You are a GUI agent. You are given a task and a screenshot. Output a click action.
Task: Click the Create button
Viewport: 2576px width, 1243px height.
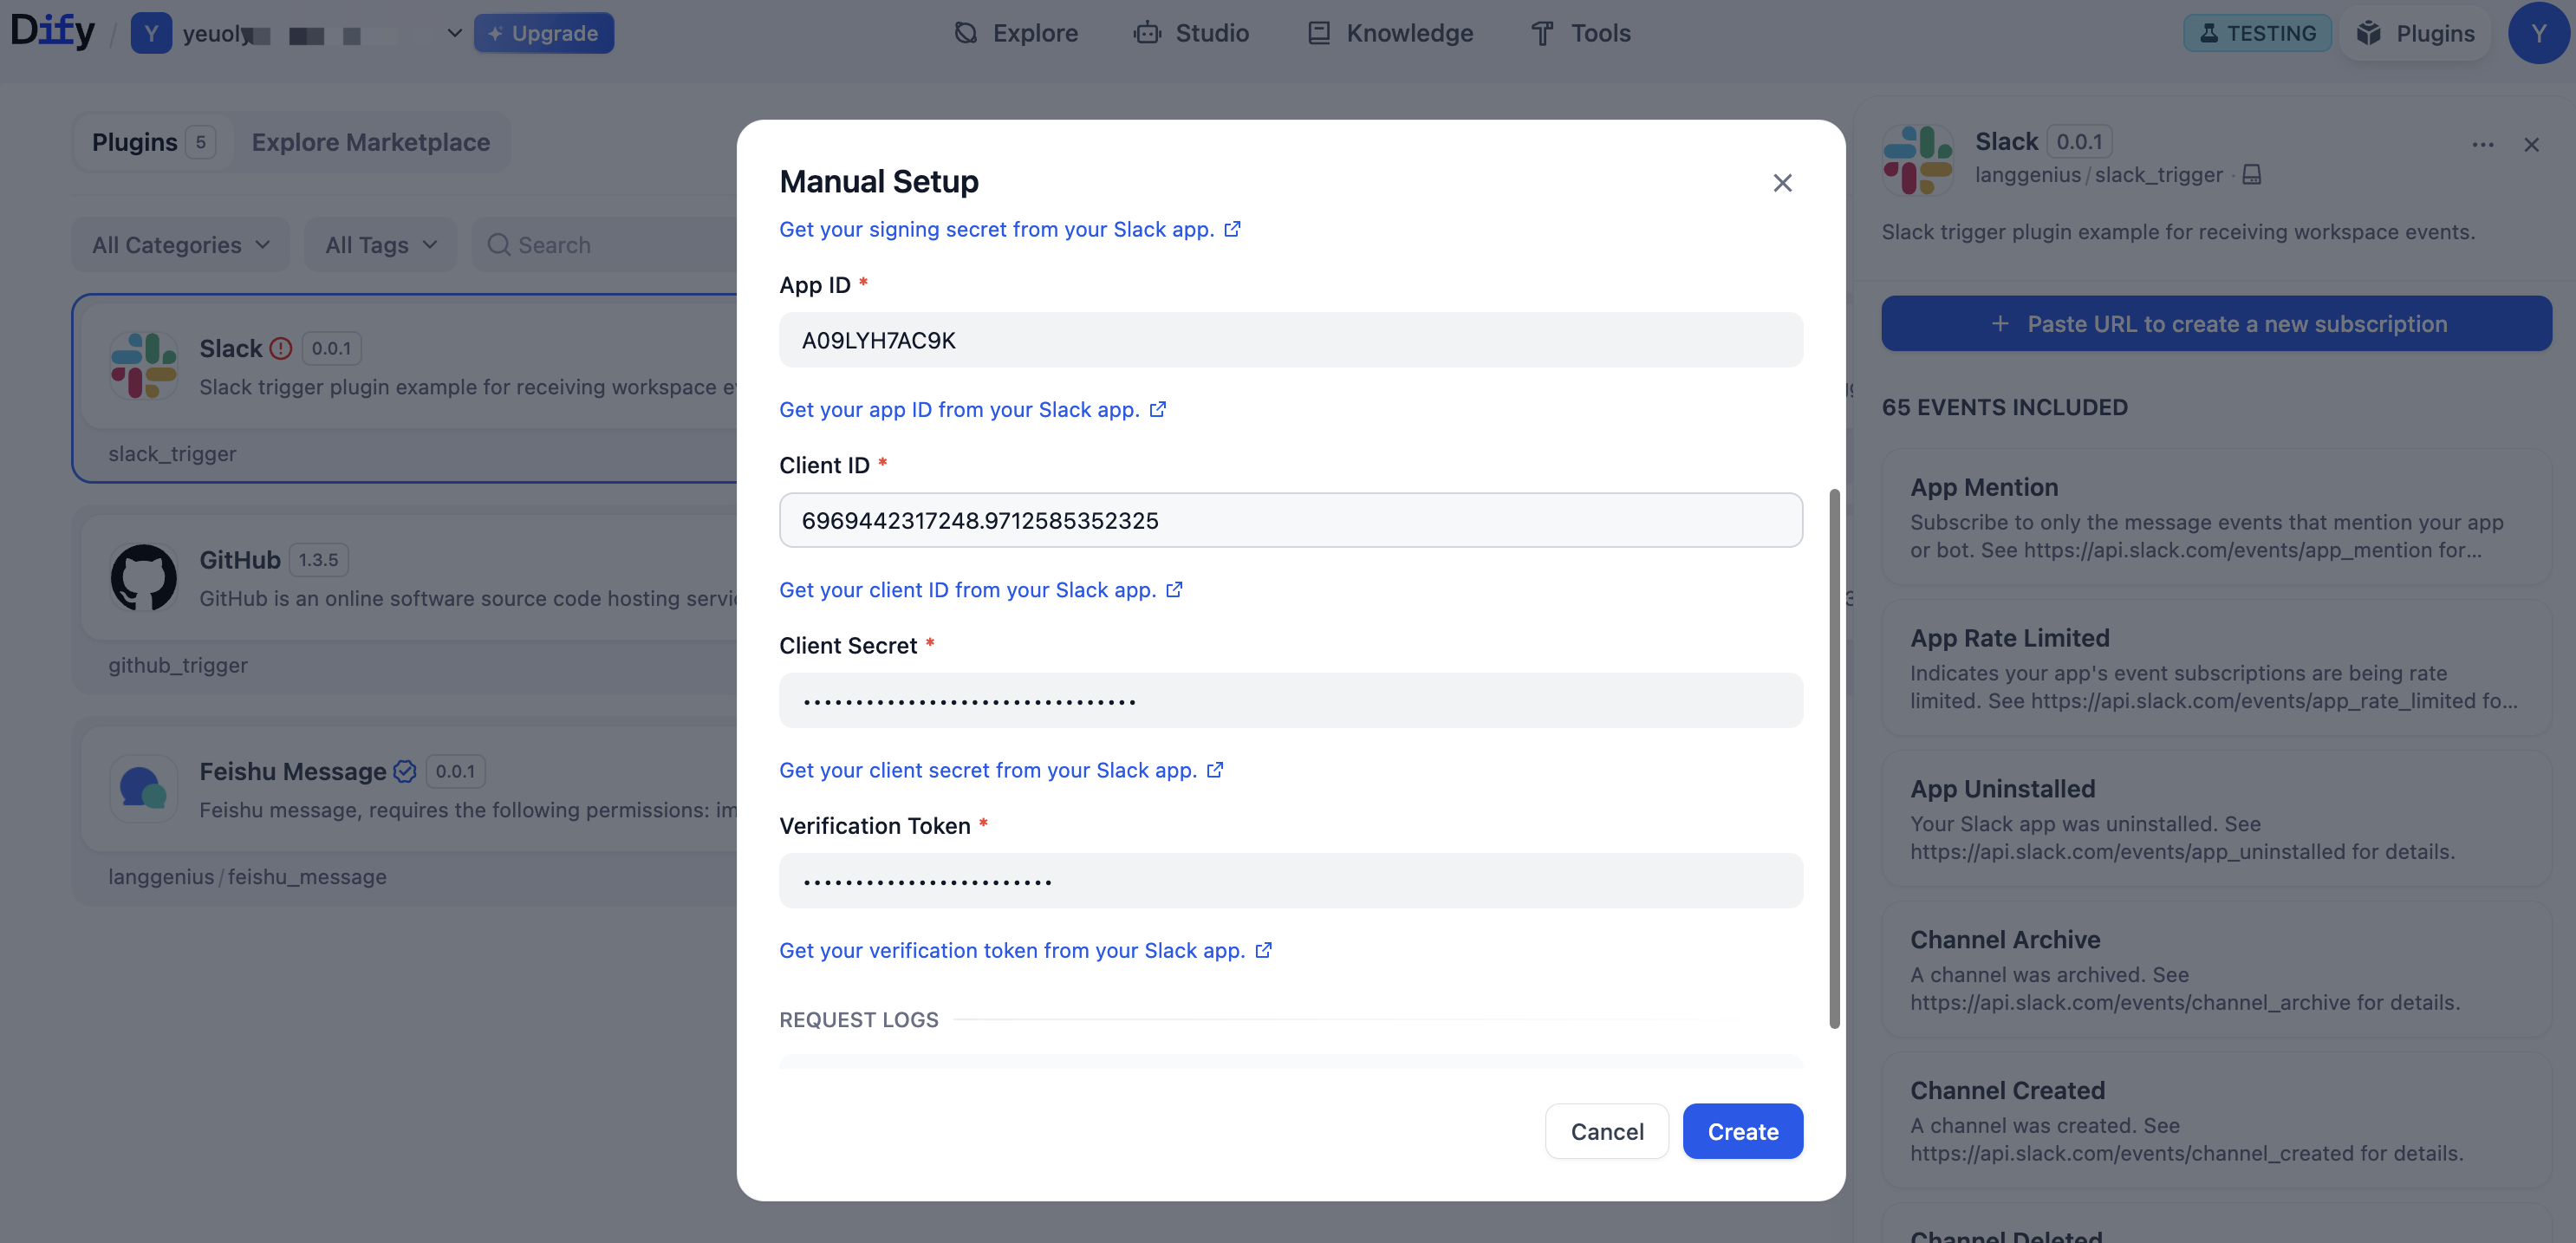pos(1742,1131)
